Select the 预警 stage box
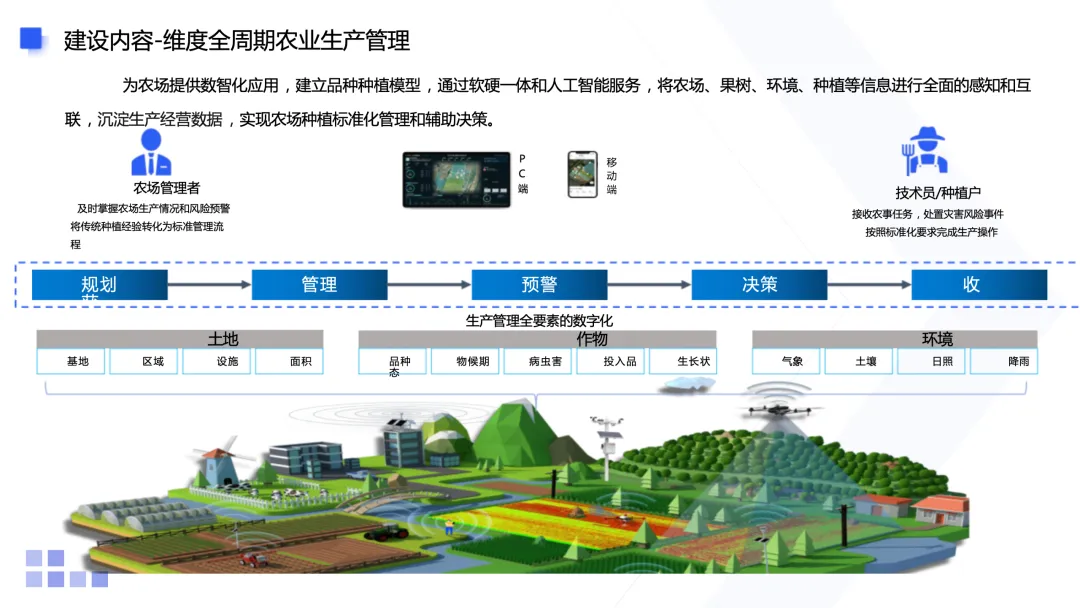Viewport: 1080px width, 608px height. pos(539,284)
